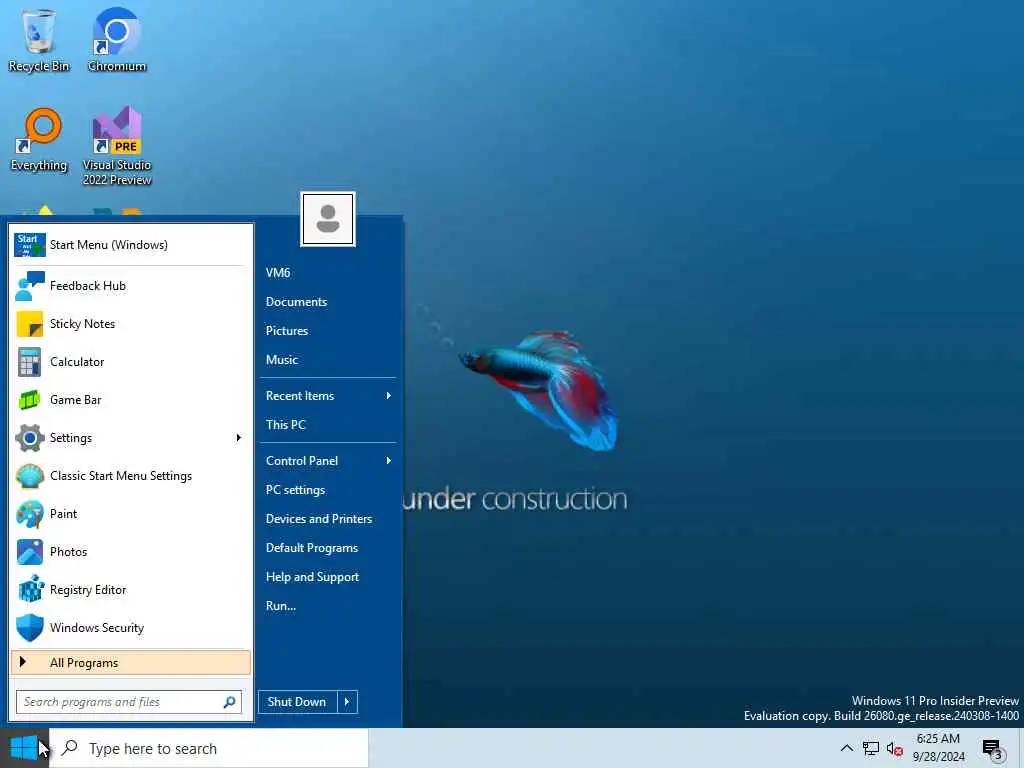The width and height of the screenshot is (1024, 768).
Task: Launch Paint icon from the start menu
Action: (29, 514)
